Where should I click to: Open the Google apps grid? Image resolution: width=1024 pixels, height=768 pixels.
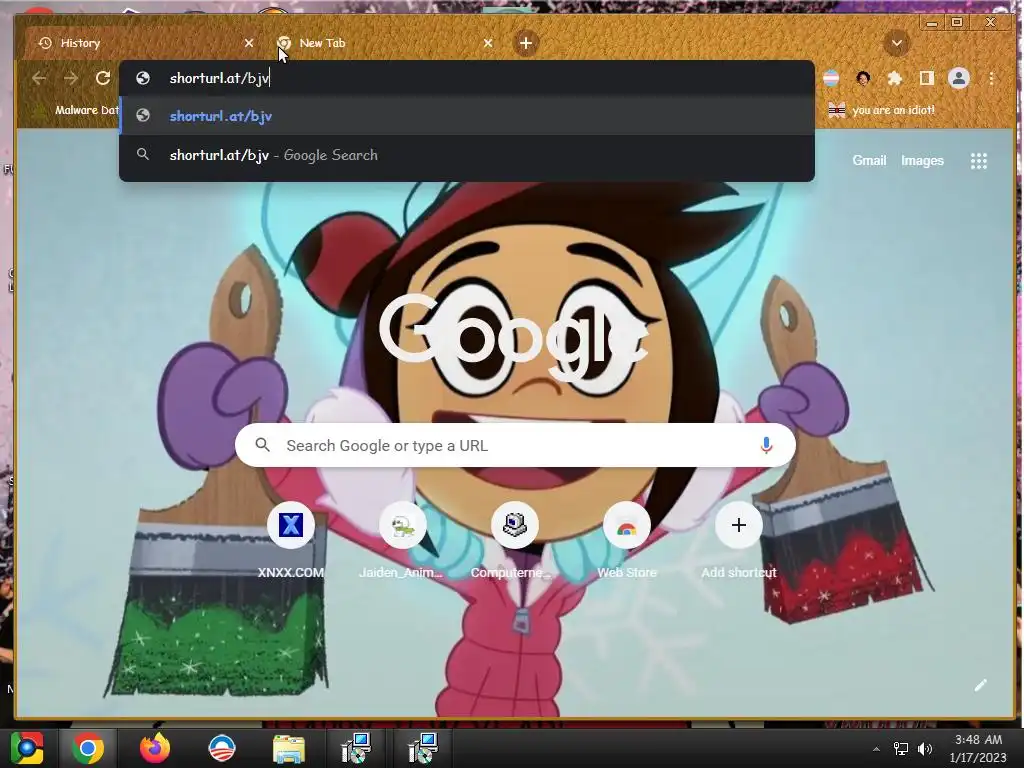978,161
